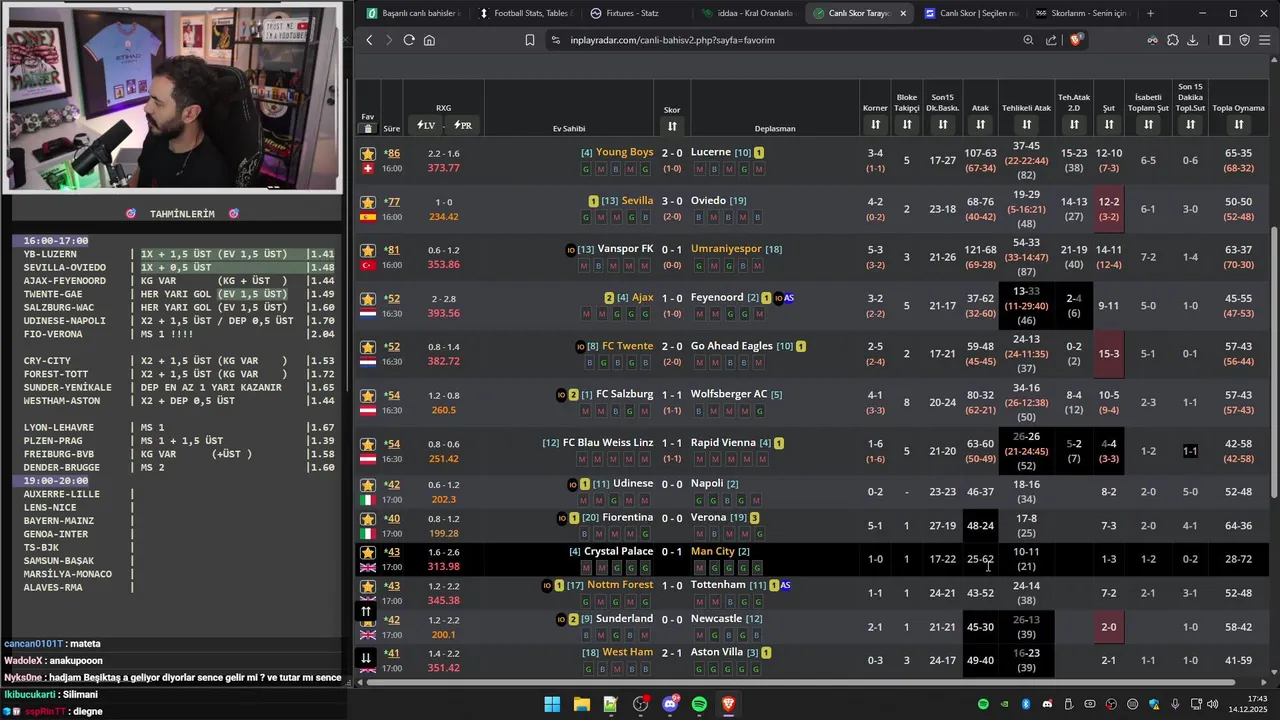Unfavorite the Young Boys match star

coord(368,153)
